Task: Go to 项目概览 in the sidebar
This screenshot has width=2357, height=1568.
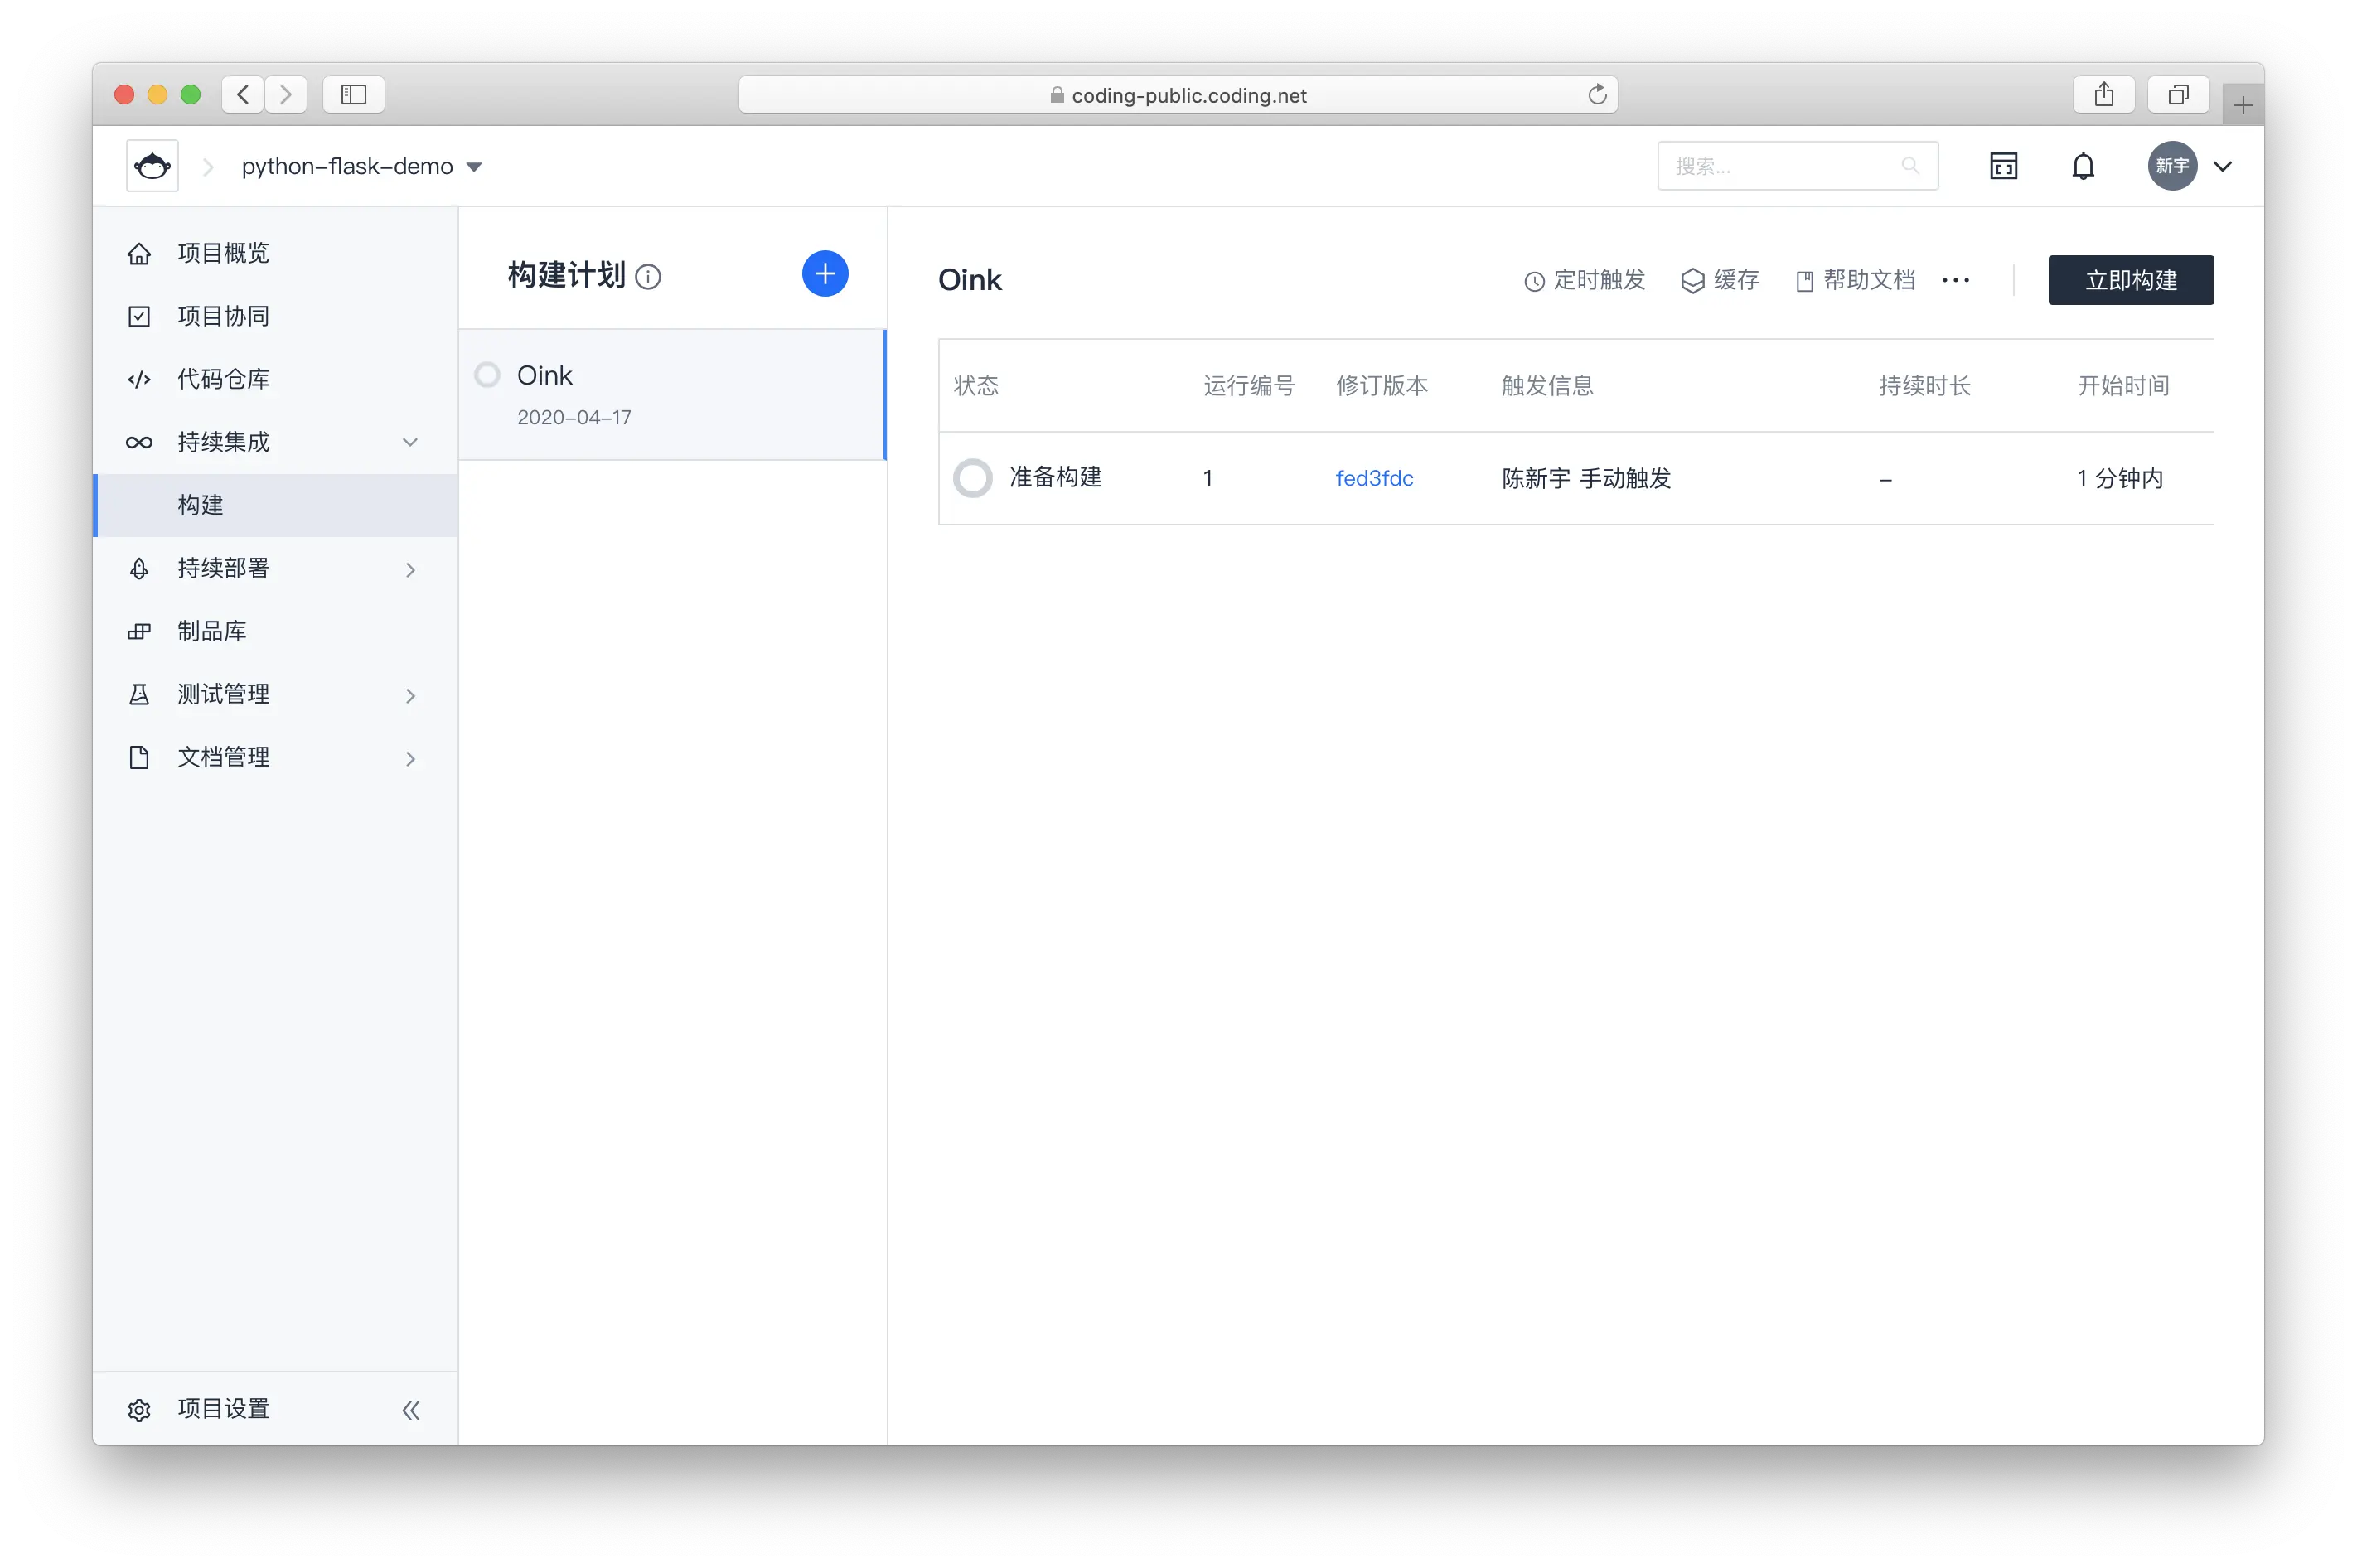Action: pyautogui.click(x=222, y=253)
